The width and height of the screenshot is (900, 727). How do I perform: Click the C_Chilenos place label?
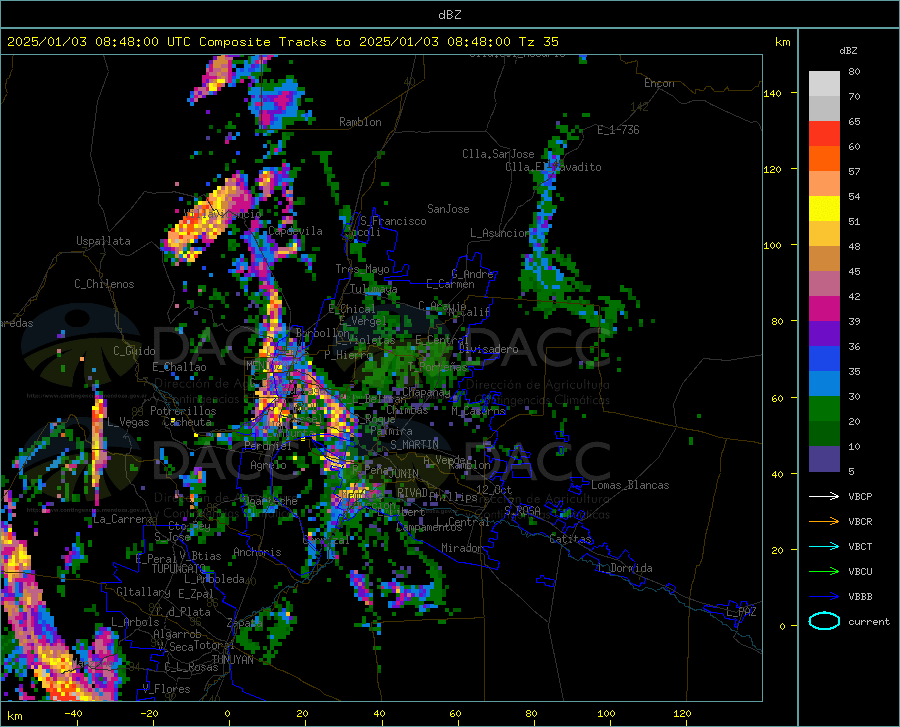click(x=104, y=284)
